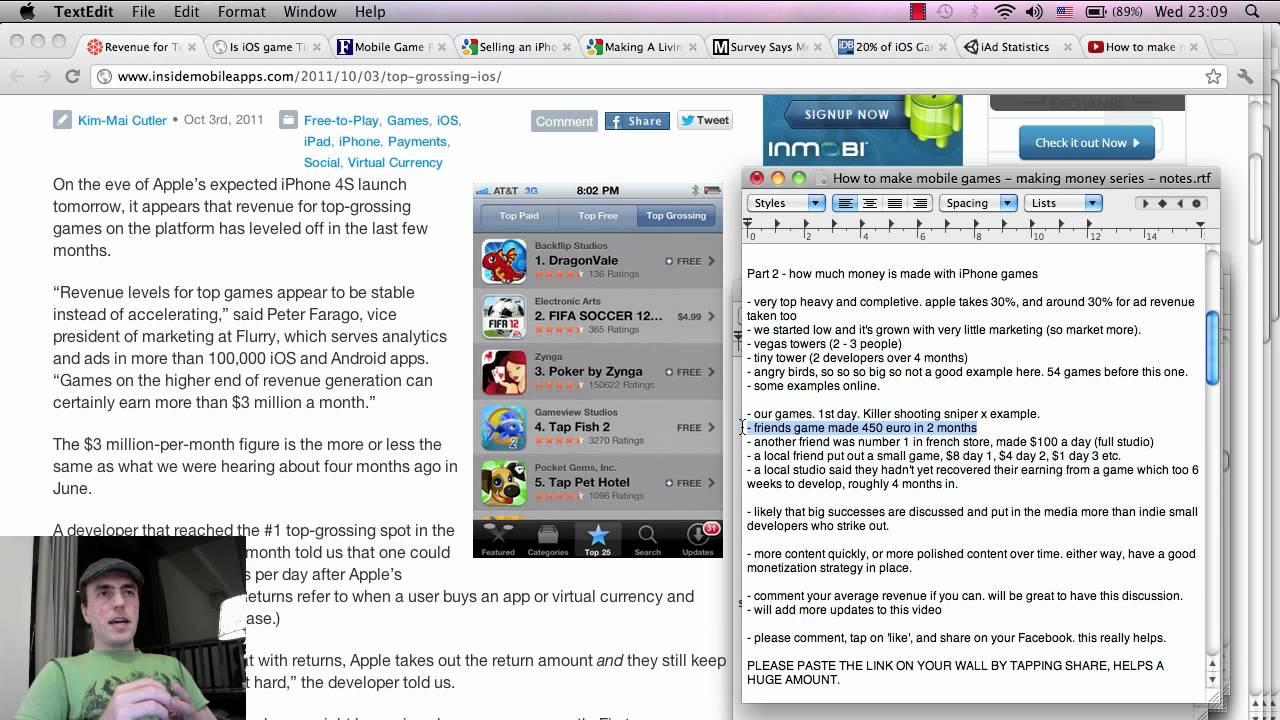
Task: Select right tab stop marker in ruler tools
Action: click(x=1179, y=203)
